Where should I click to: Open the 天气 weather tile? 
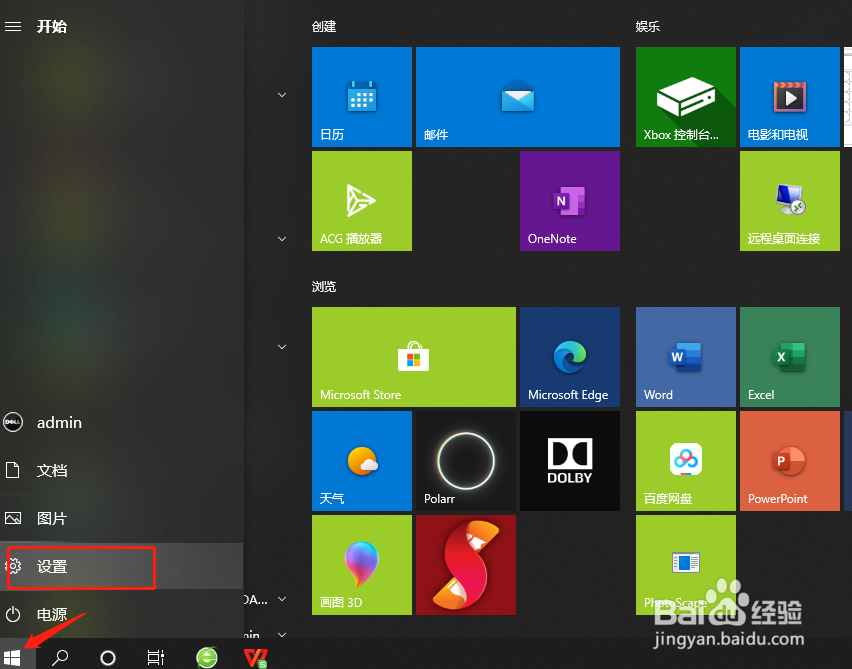362,461
